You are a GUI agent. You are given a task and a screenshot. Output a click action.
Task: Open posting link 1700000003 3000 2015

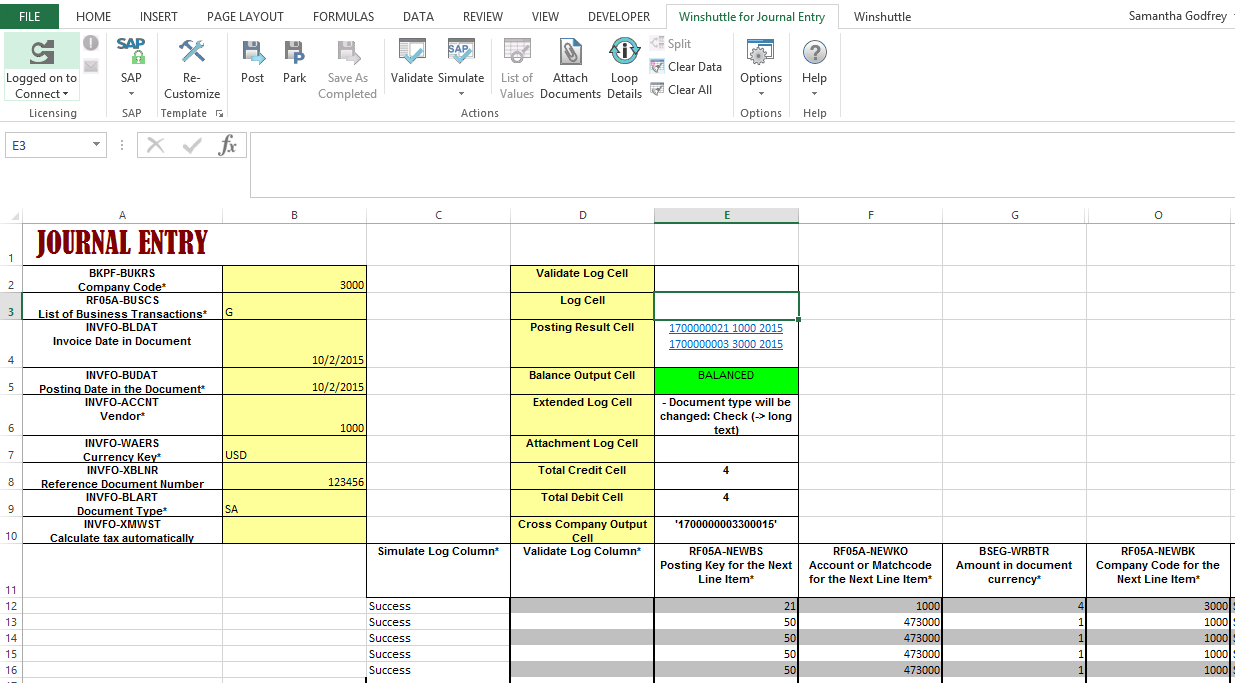(726, 344)
